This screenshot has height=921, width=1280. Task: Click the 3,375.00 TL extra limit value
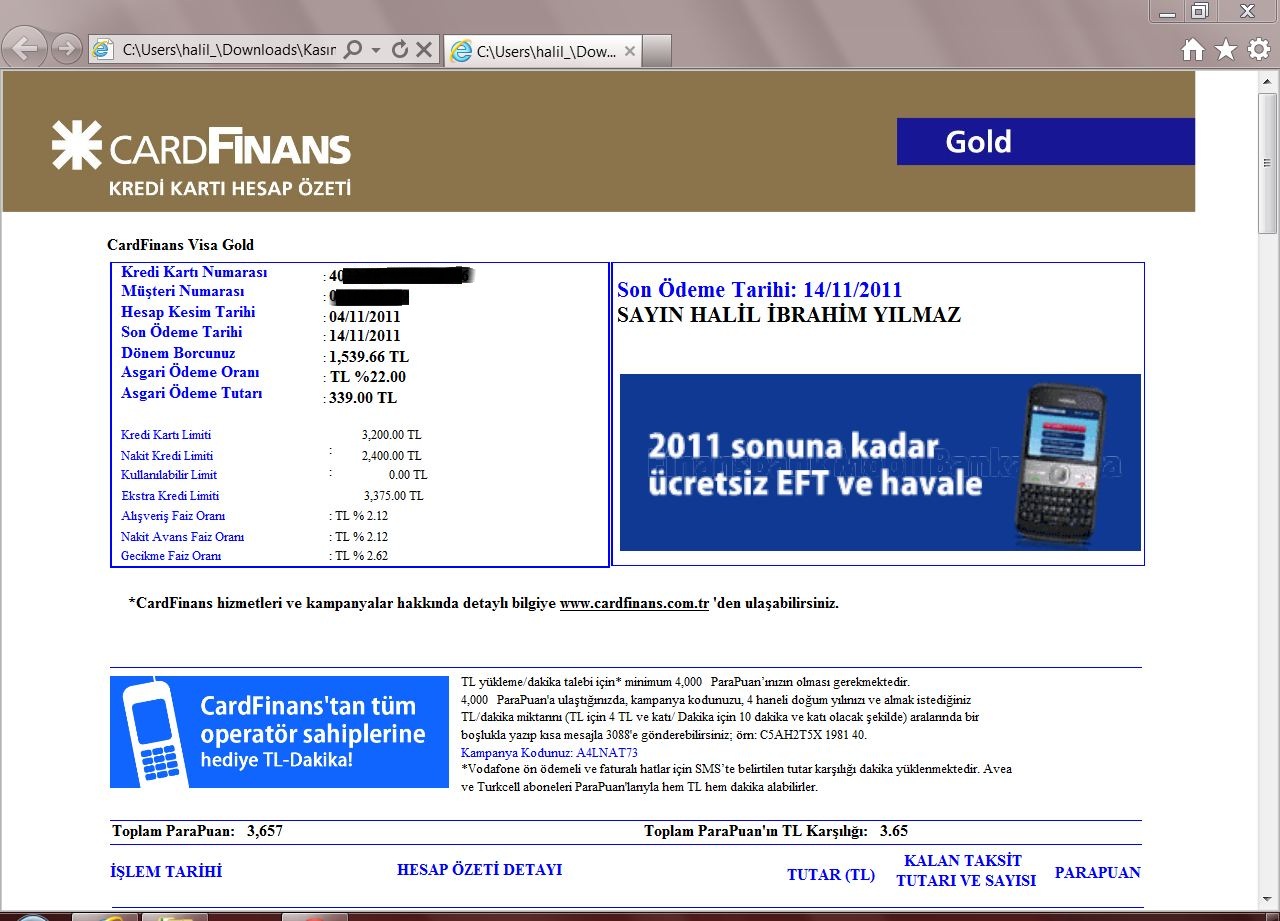click(x=393, y=496)
